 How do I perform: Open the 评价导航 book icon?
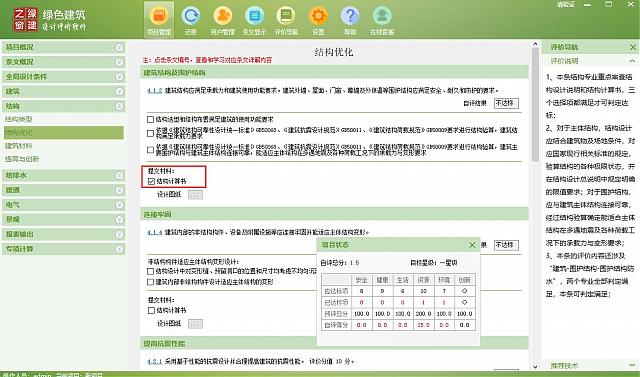tap(286, 20)
